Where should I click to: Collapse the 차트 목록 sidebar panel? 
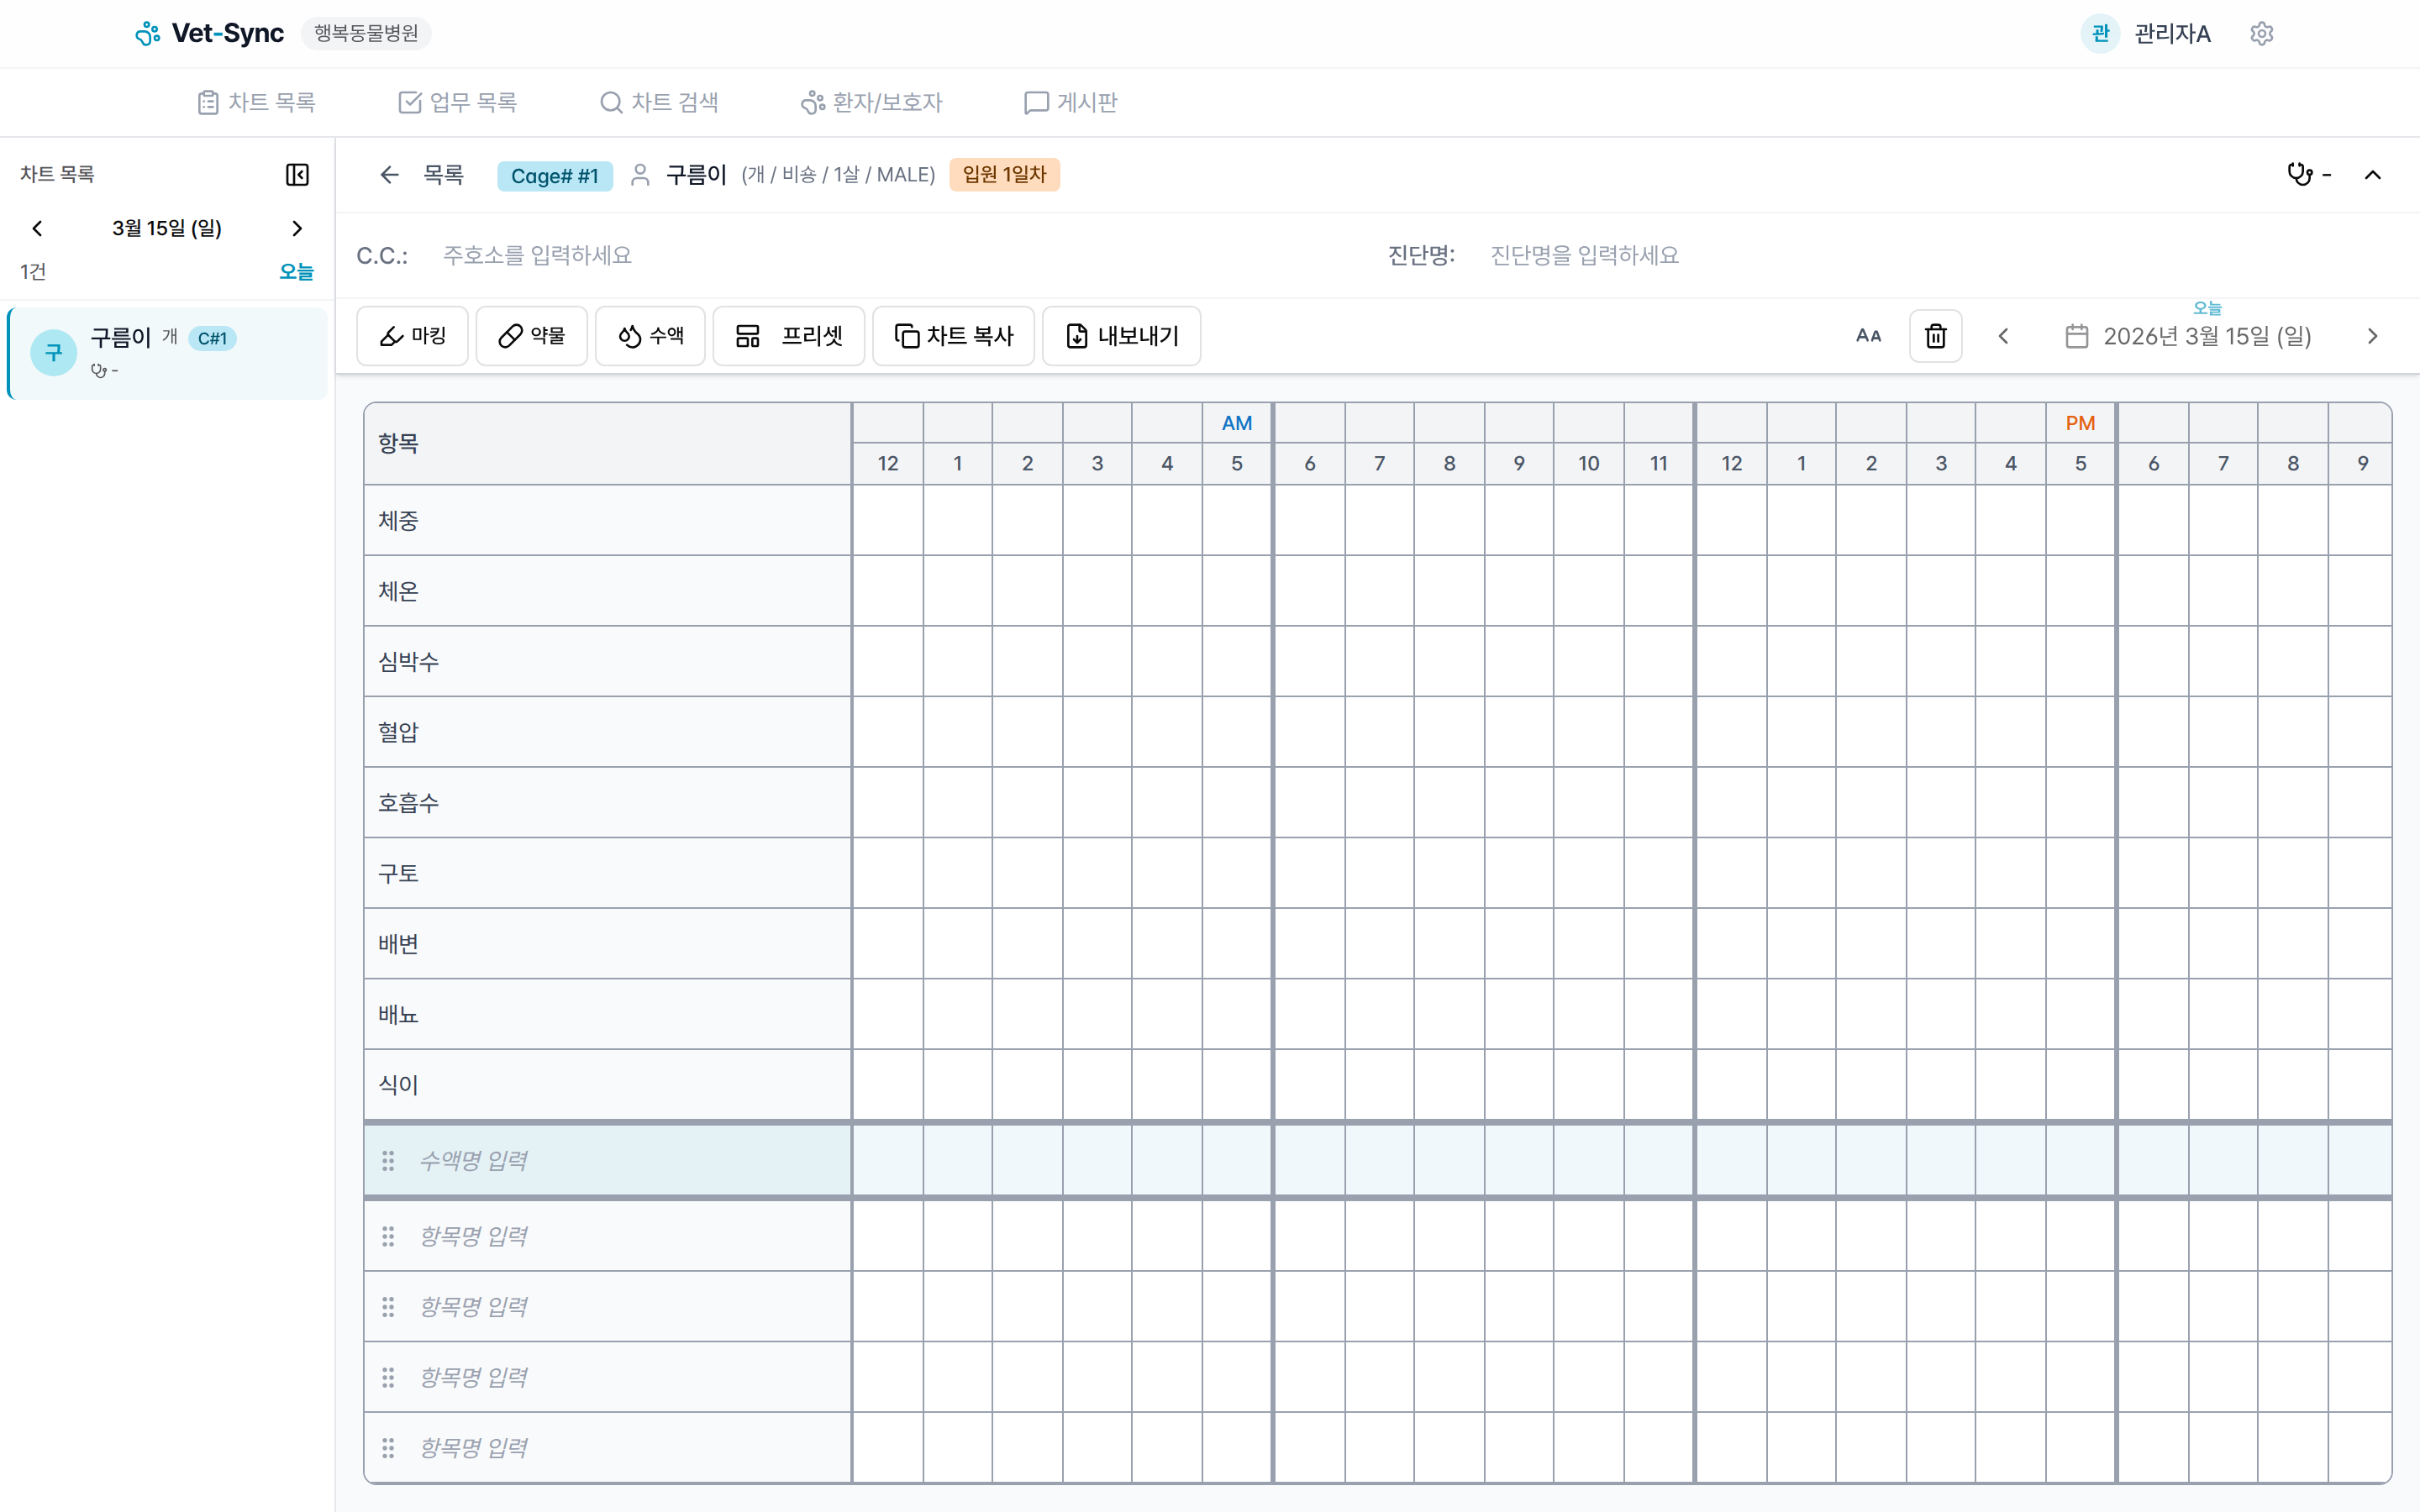297,174
